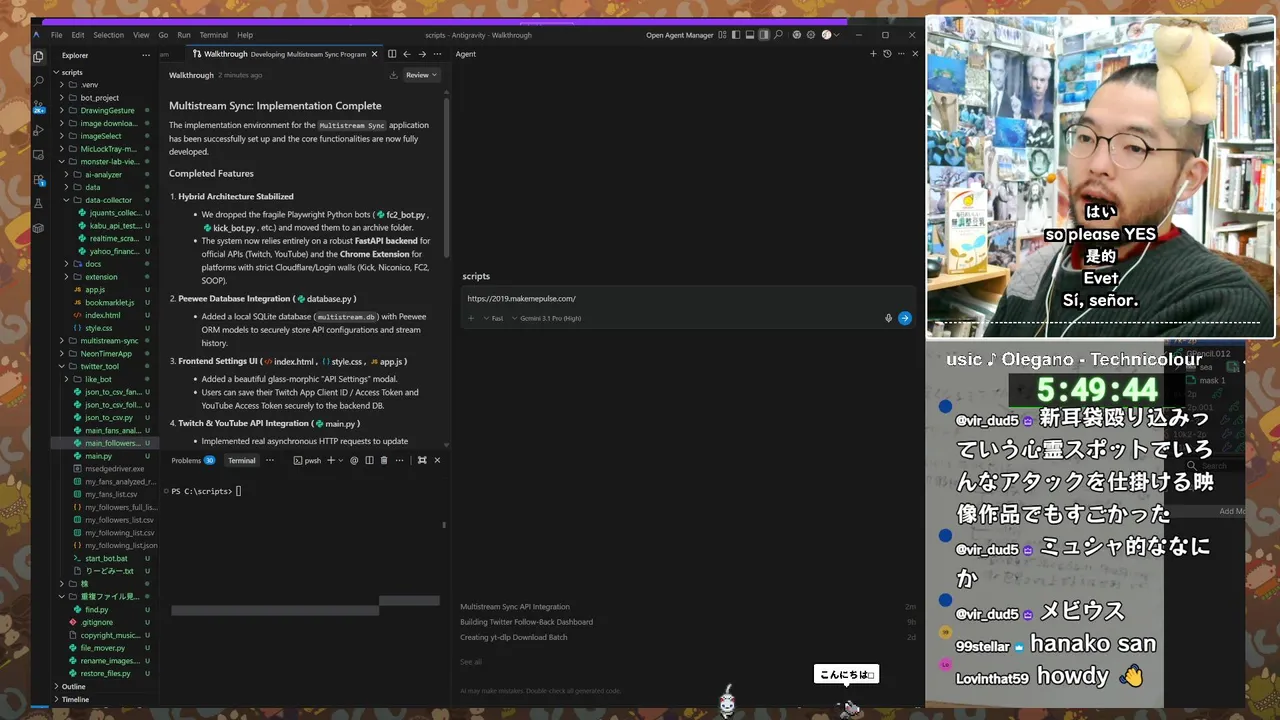1280x720 pixels.
Task: Download the Walkthrough artifact
Action: (393, 75)
